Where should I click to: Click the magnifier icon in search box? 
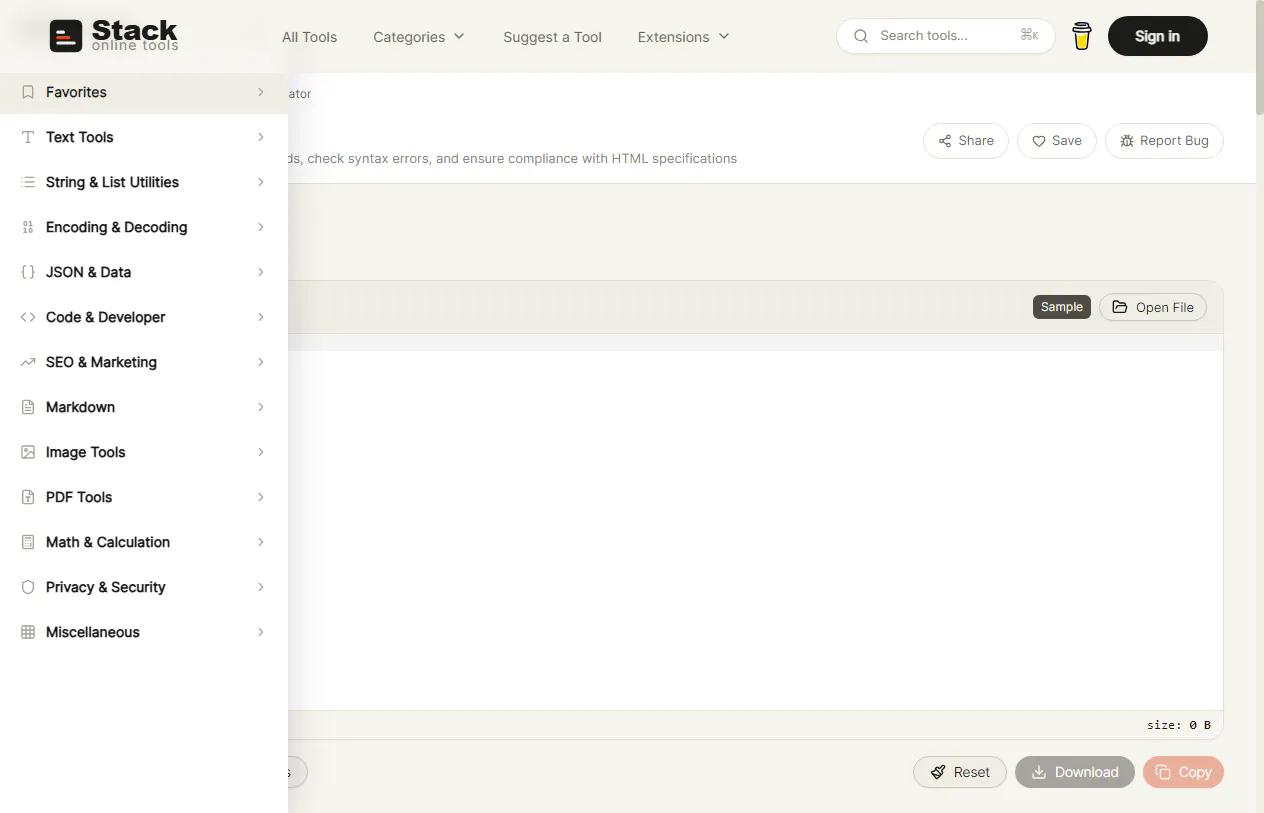(x=861, y=36)
